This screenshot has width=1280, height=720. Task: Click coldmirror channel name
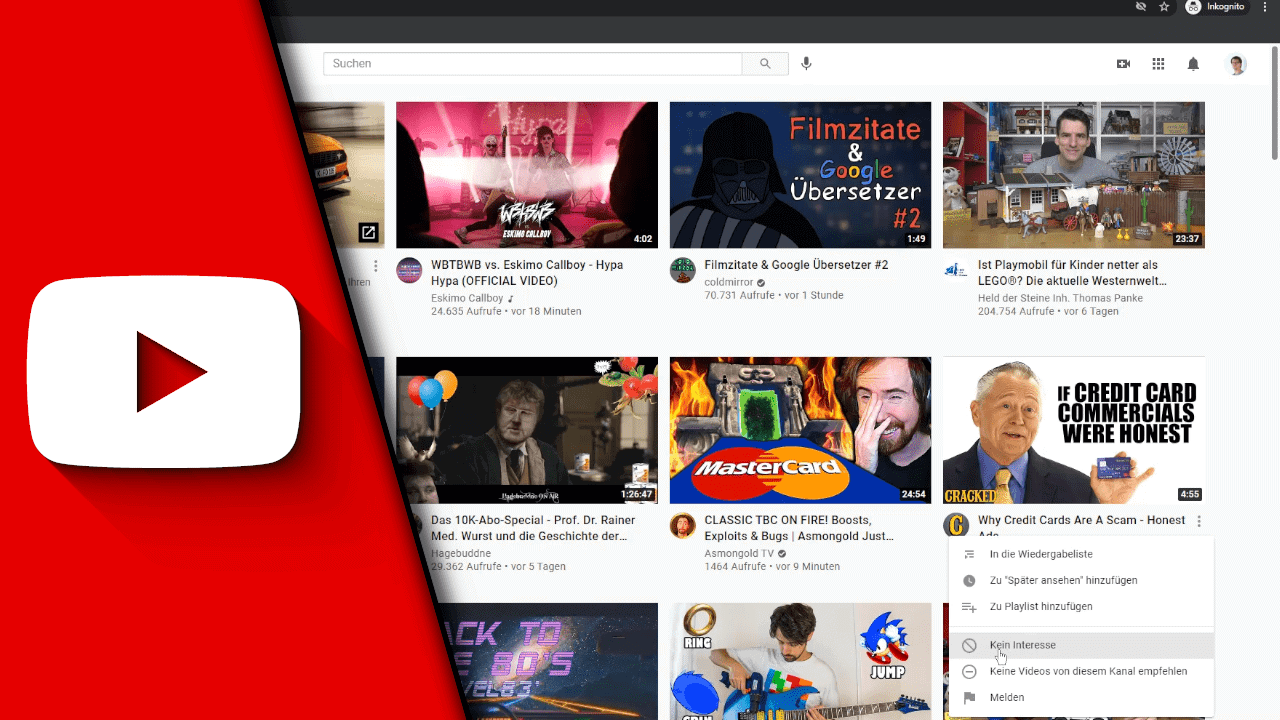[x=729, y=282]
